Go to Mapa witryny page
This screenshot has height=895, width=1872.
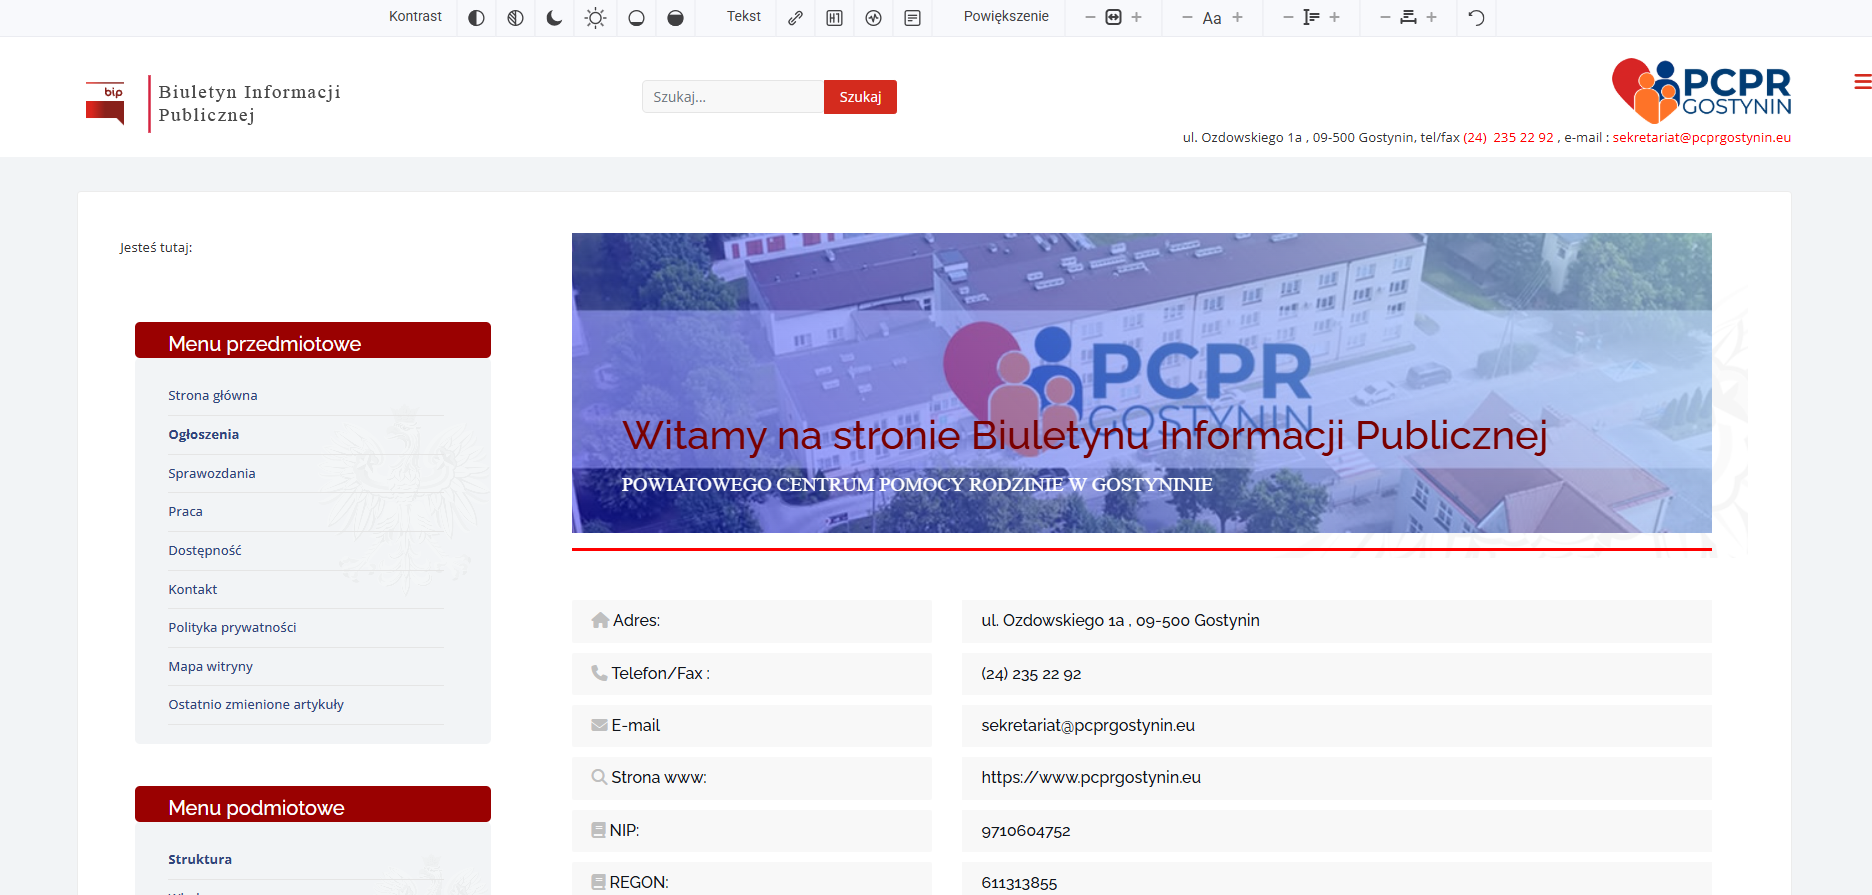coord(210,667)
